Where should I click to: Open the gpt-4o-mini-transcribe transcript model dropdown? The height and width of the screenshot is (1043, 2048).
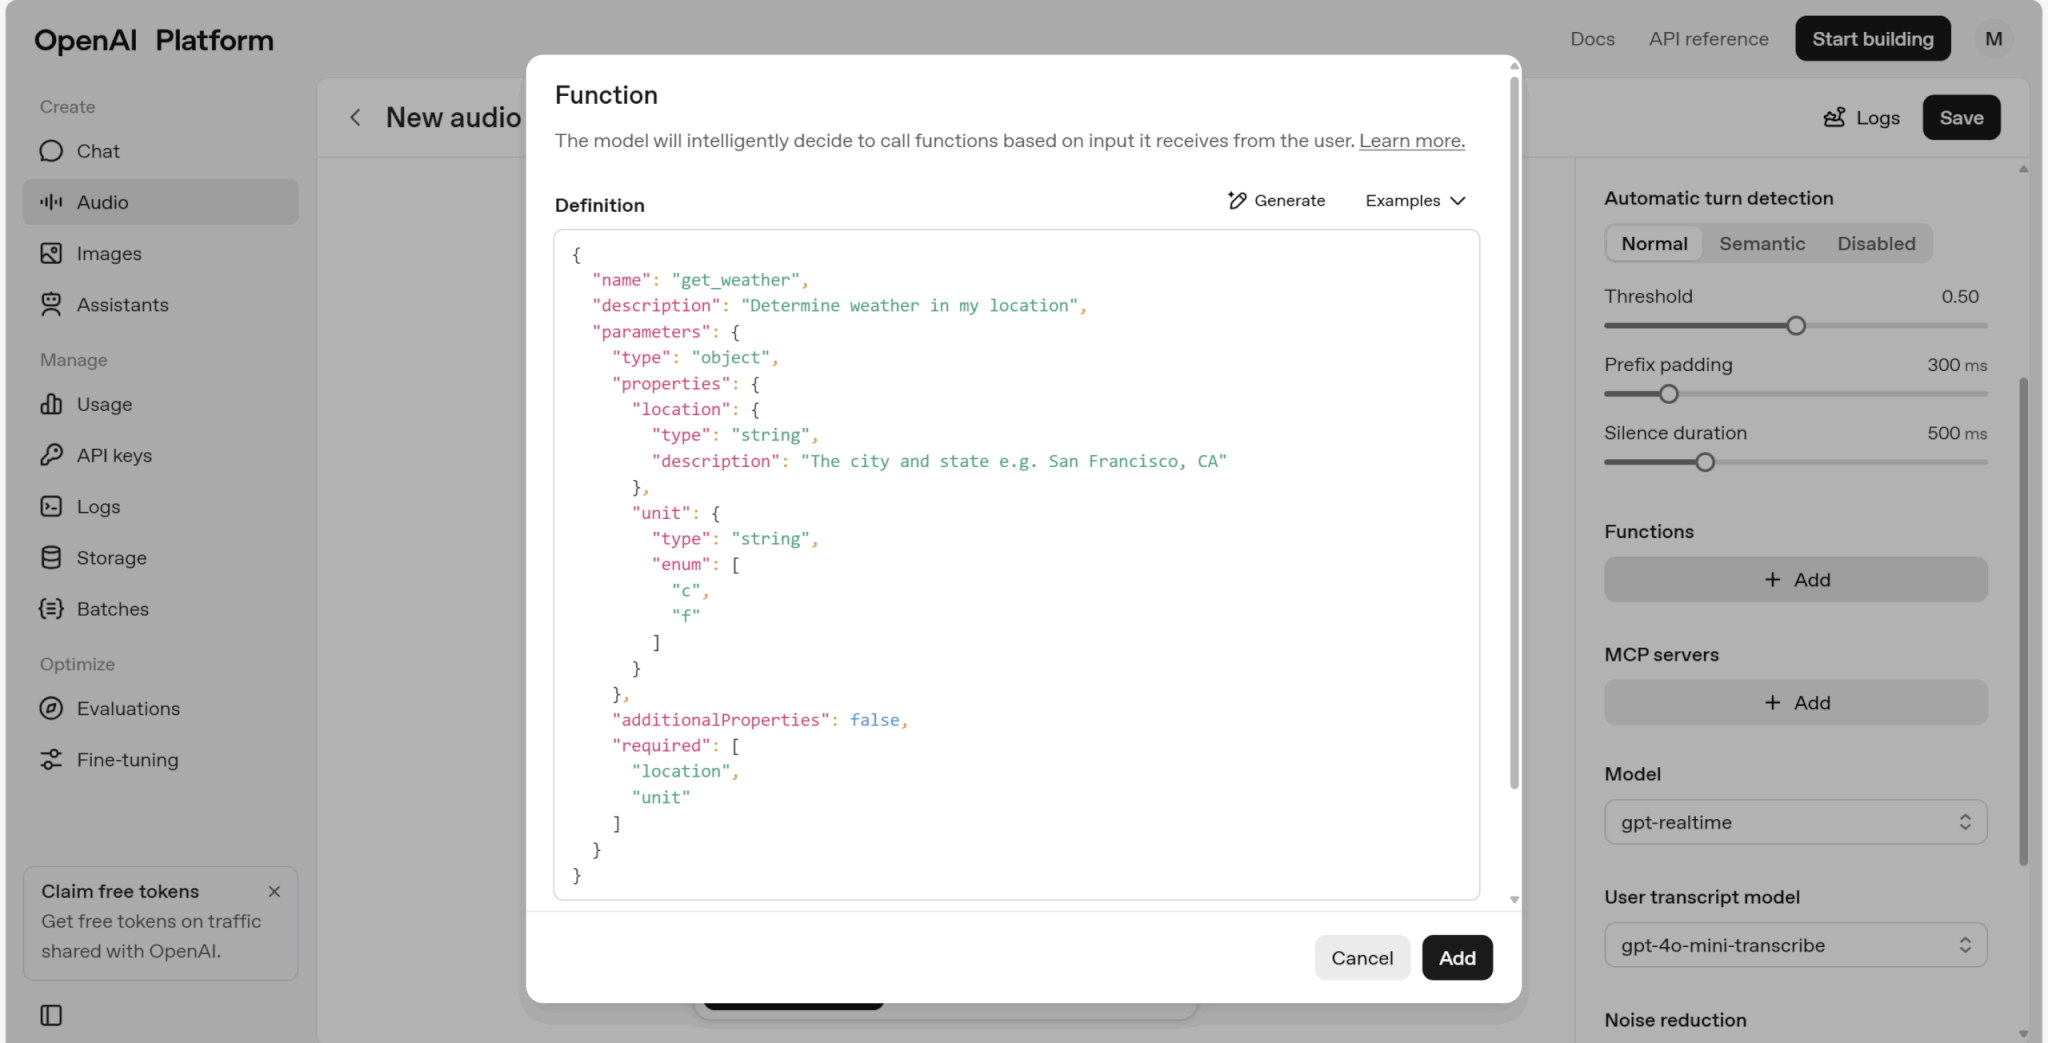tap(1795, 945)
